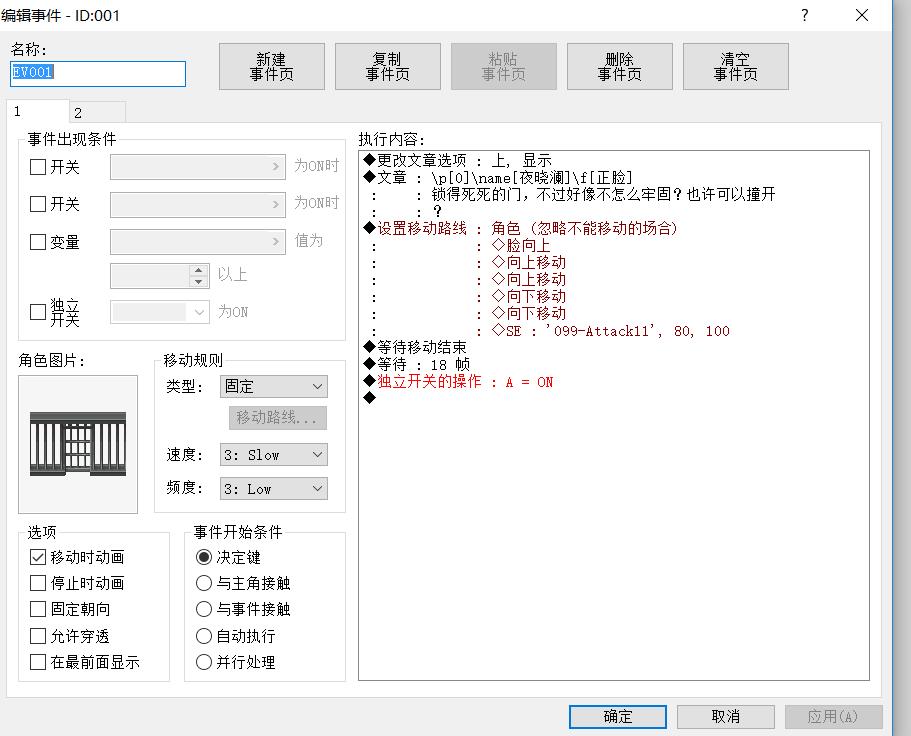This screenshot has width=911, height=736.
Task: Select the 与主角接触 start condition
Action: click(x=204, y=583)
